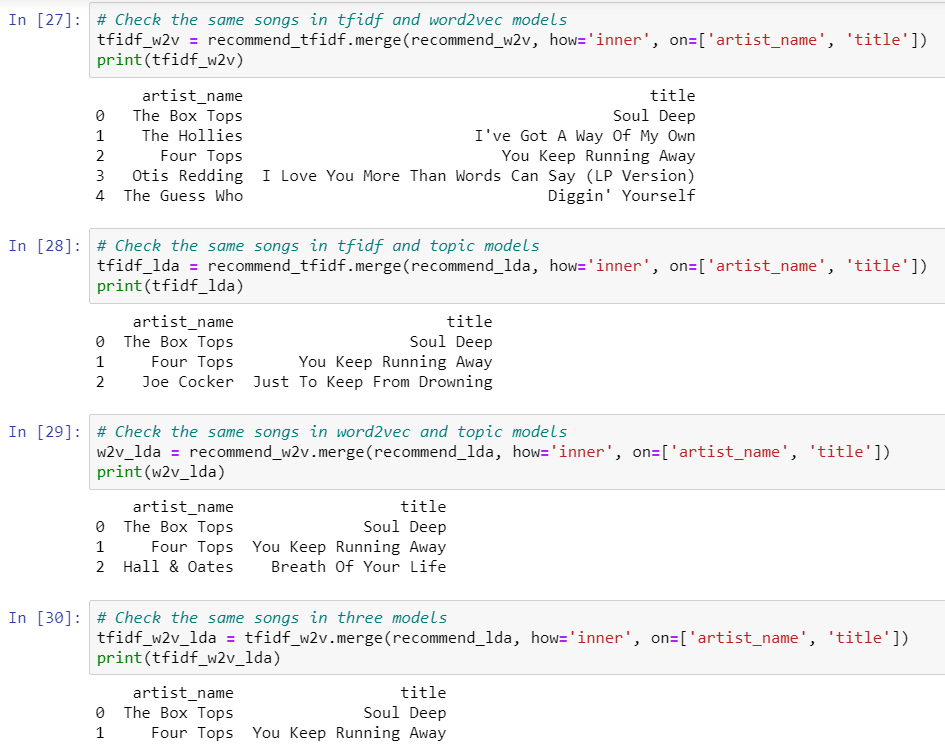Select "The Hollies" artist in the output

pos(192,136)
